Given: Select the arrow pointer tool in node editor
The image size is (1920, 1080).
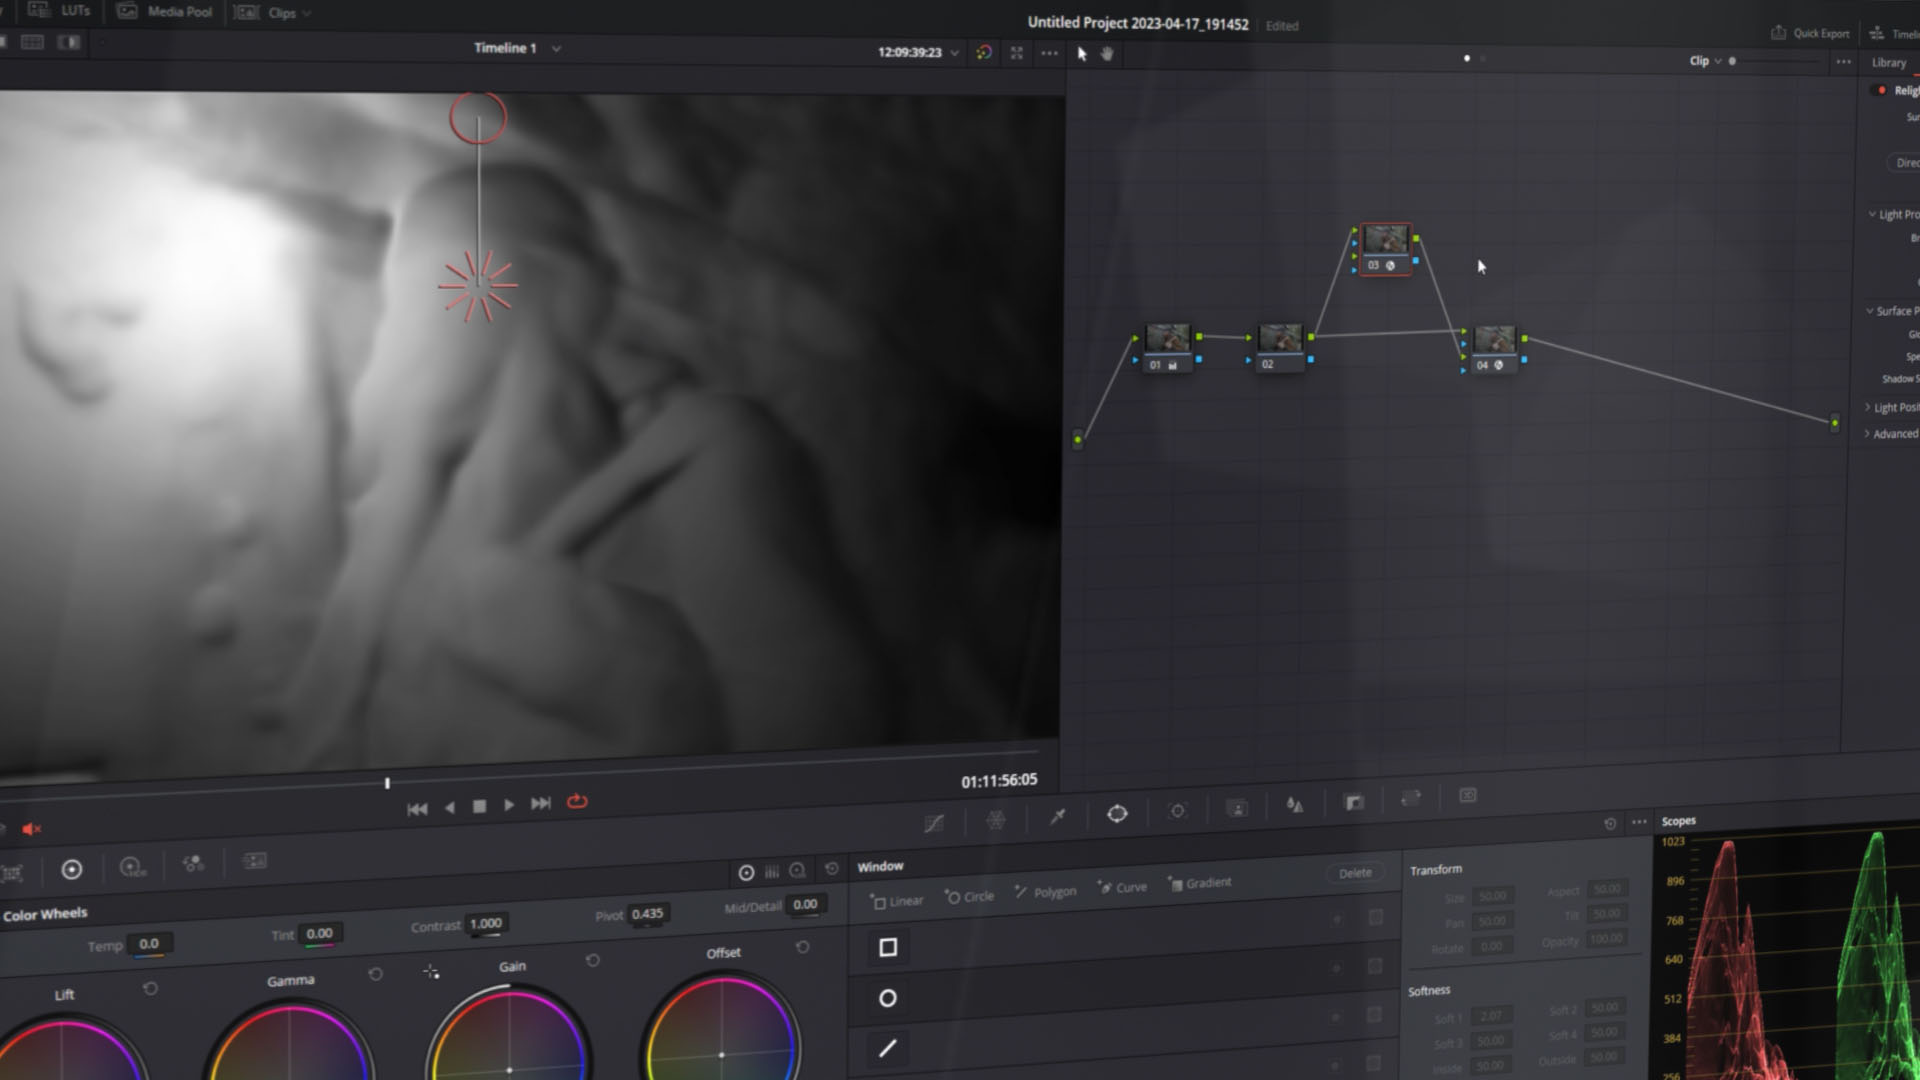Looking at the screenshot, I should (1081, 54).
